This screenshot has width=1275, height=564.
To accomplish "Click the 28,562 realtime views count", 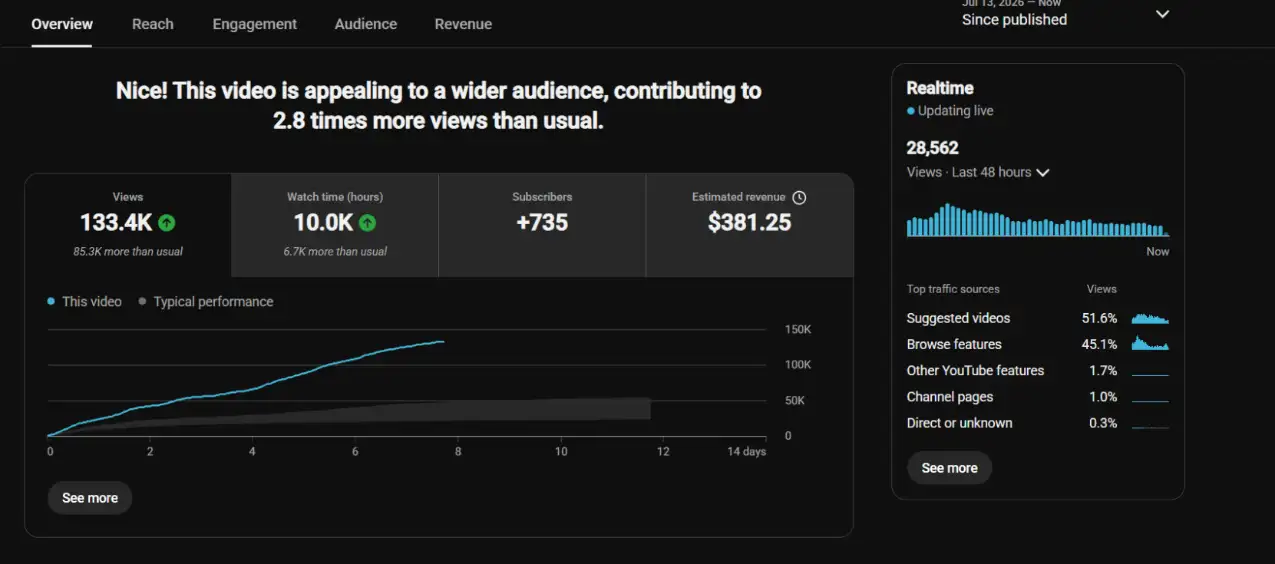I will [932, 148].
